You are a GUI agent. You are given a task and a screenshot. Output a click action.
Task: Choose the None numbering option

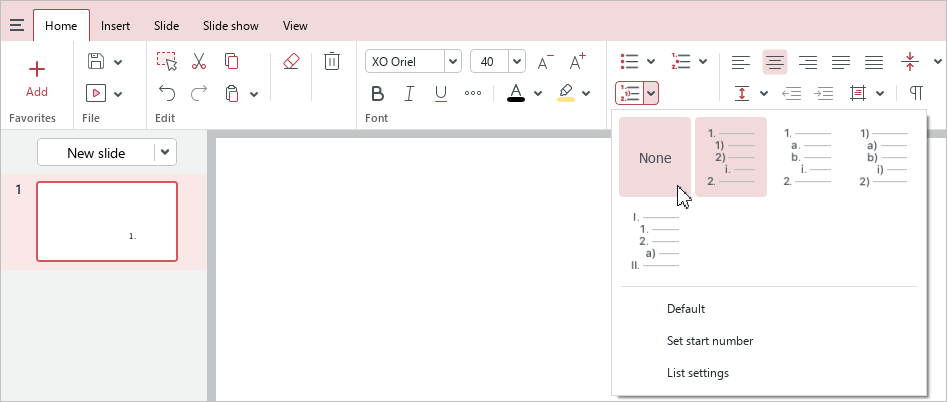pyautogui.click(x=655, y=158)
